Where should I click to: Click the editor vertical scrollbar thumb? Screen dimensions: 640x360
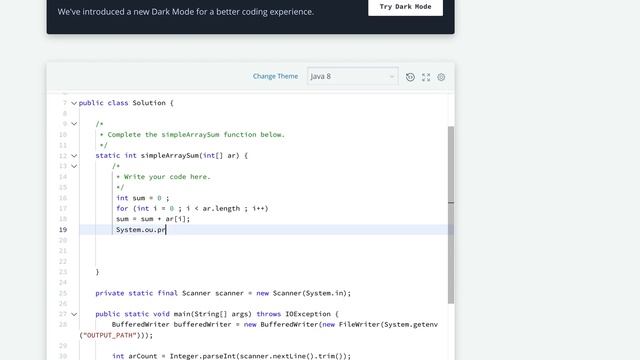coord(451,215)
